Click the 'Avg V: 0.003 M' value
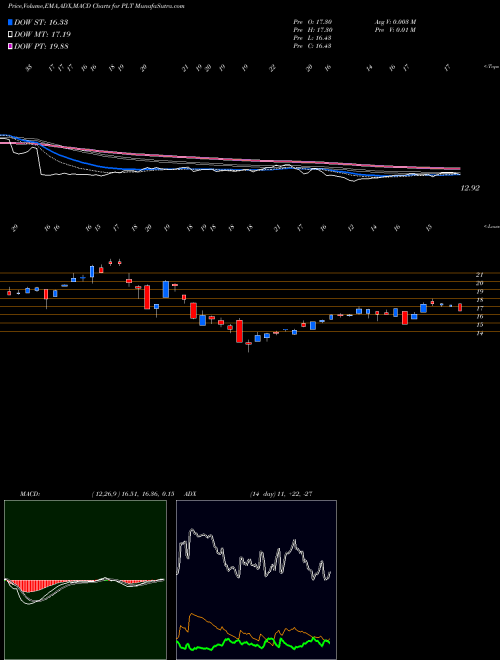Viewport: 500px width, 660px height. coord(395,22)
